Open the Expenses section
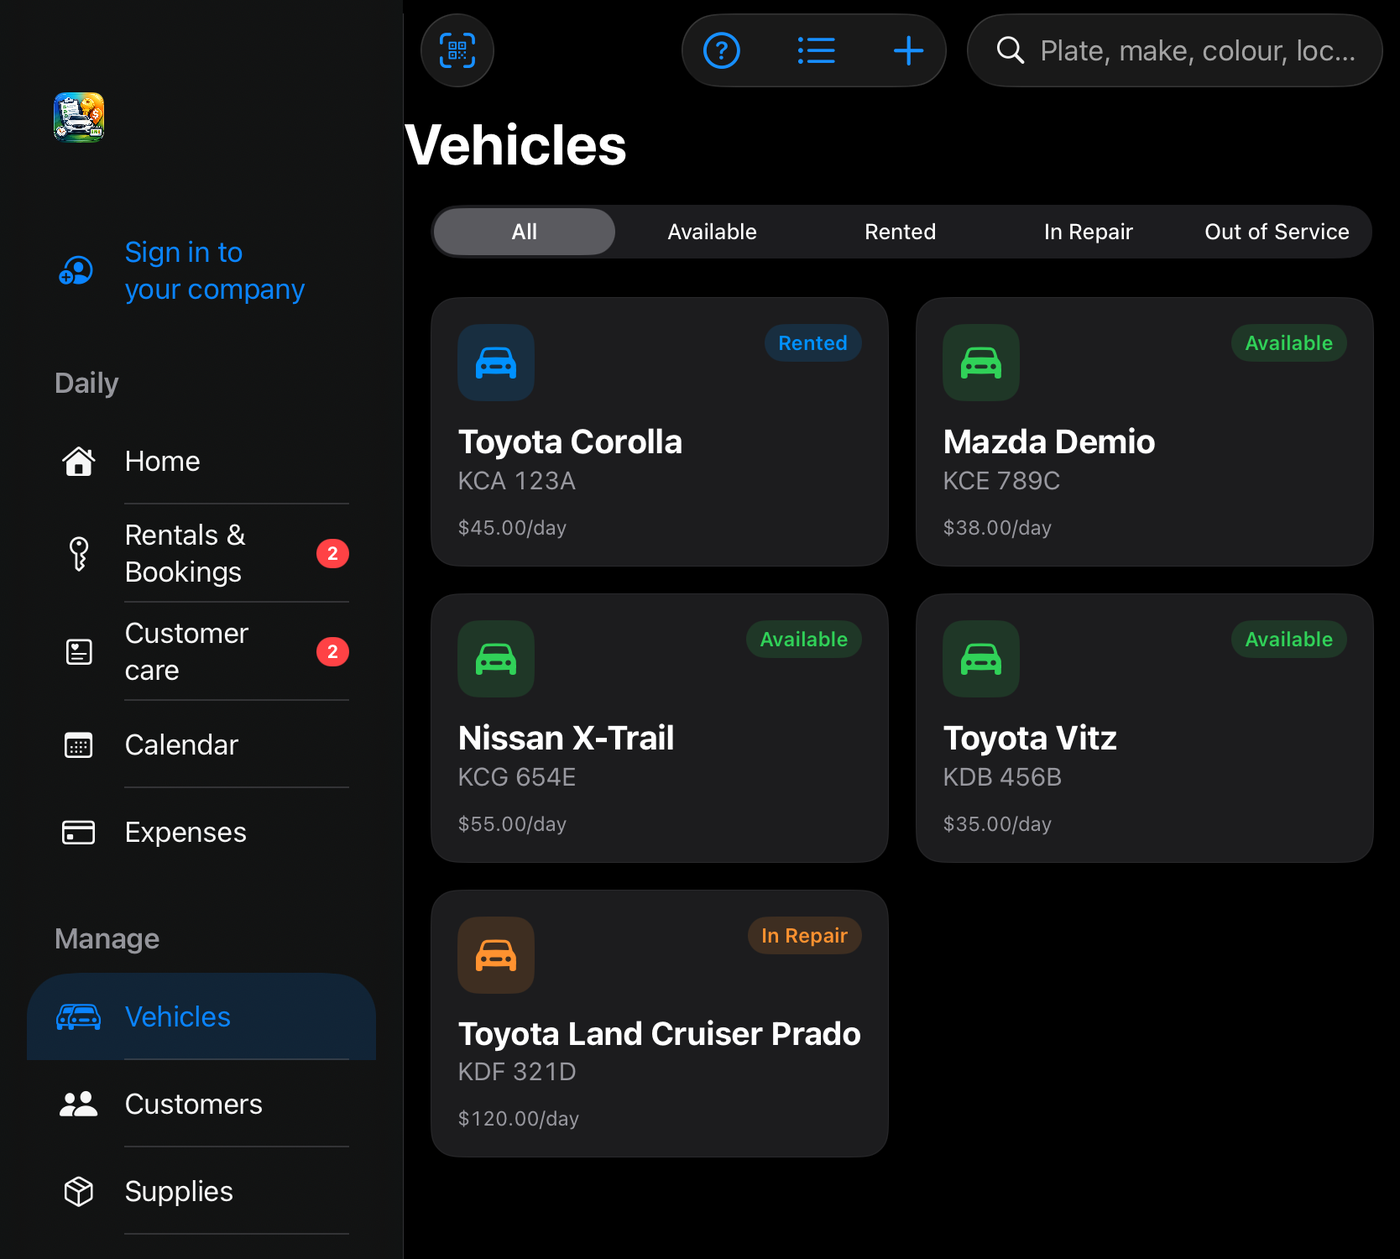The height and width of the screenshot is (1259, 1400). coord(202,832)
